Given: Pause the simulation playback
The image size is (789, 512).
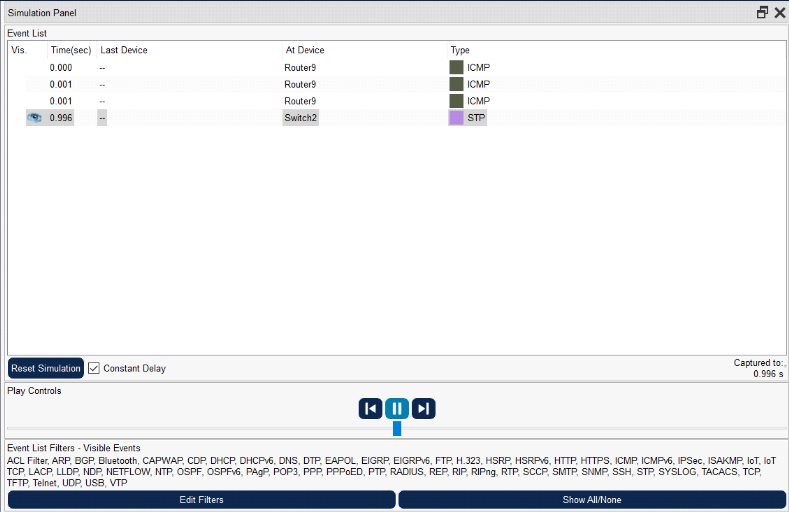Looking at the screenshot, I should pyautogui.click(x=397, y=408).
